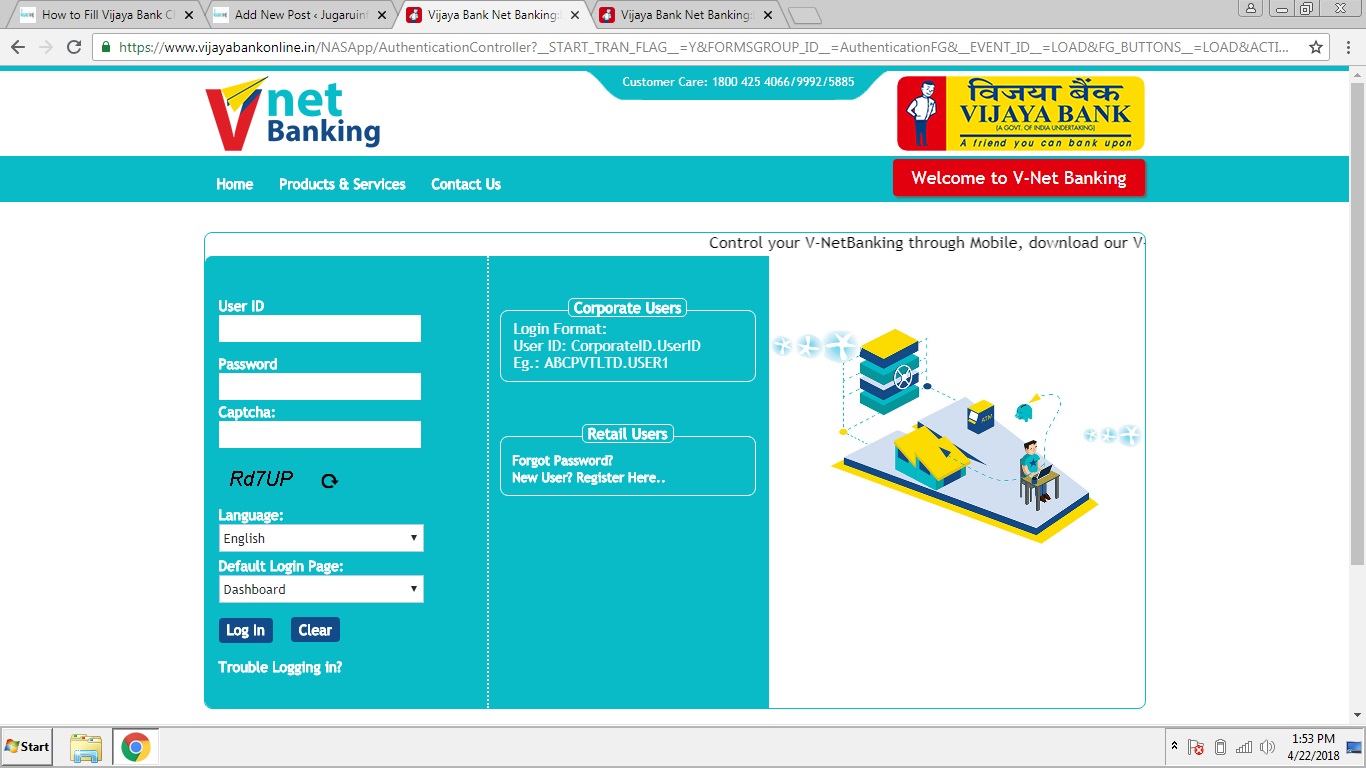Open the volume control in tray
This screenshot has width=1366, height=768.
pos(1268,747)
